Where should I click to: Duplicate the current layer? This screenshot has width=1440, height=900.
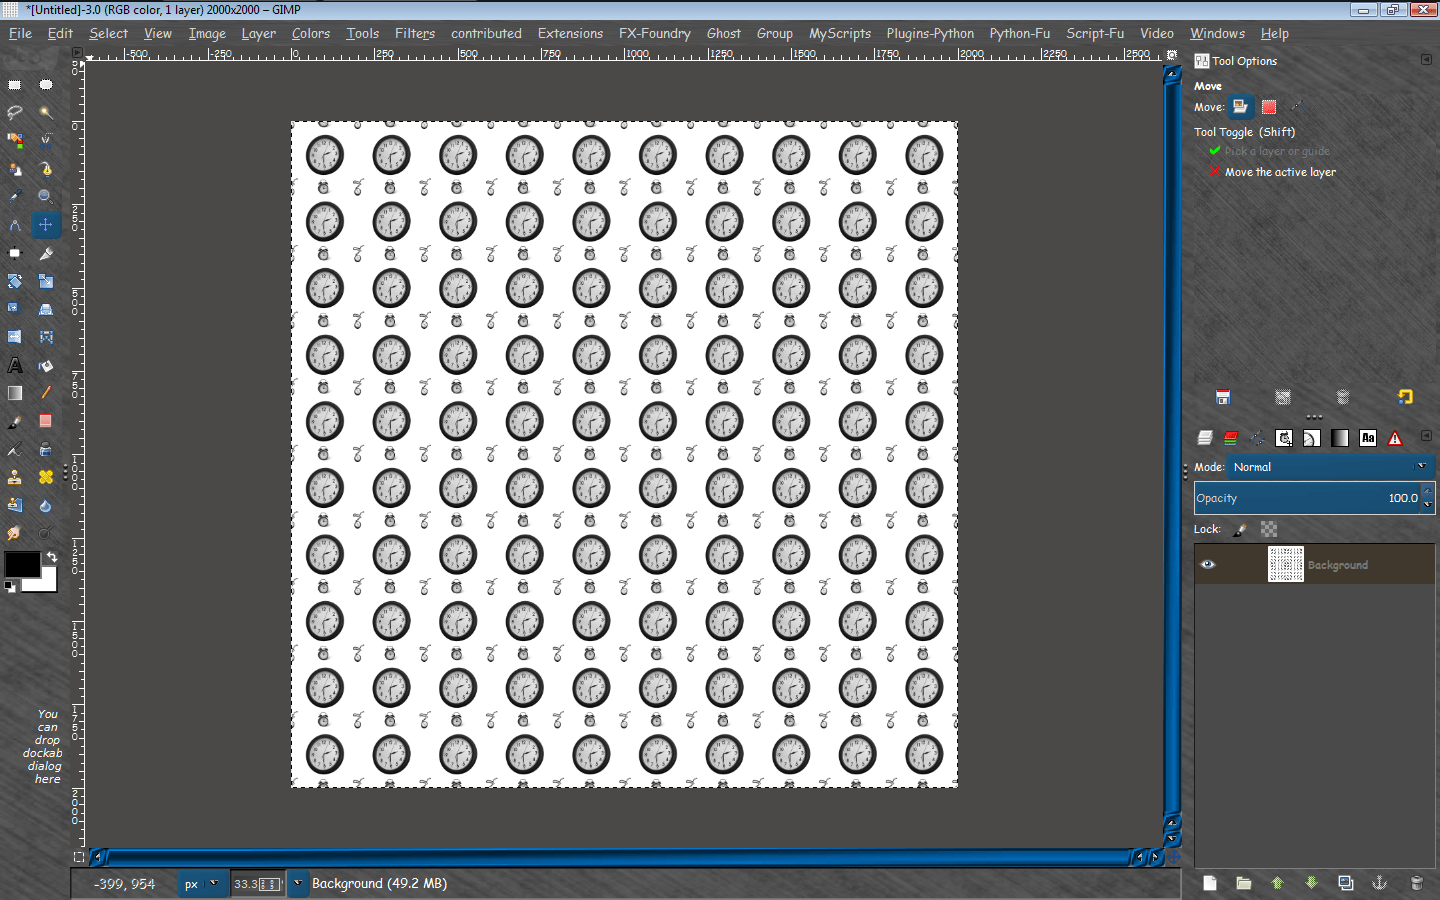[x=1346, y=884]
